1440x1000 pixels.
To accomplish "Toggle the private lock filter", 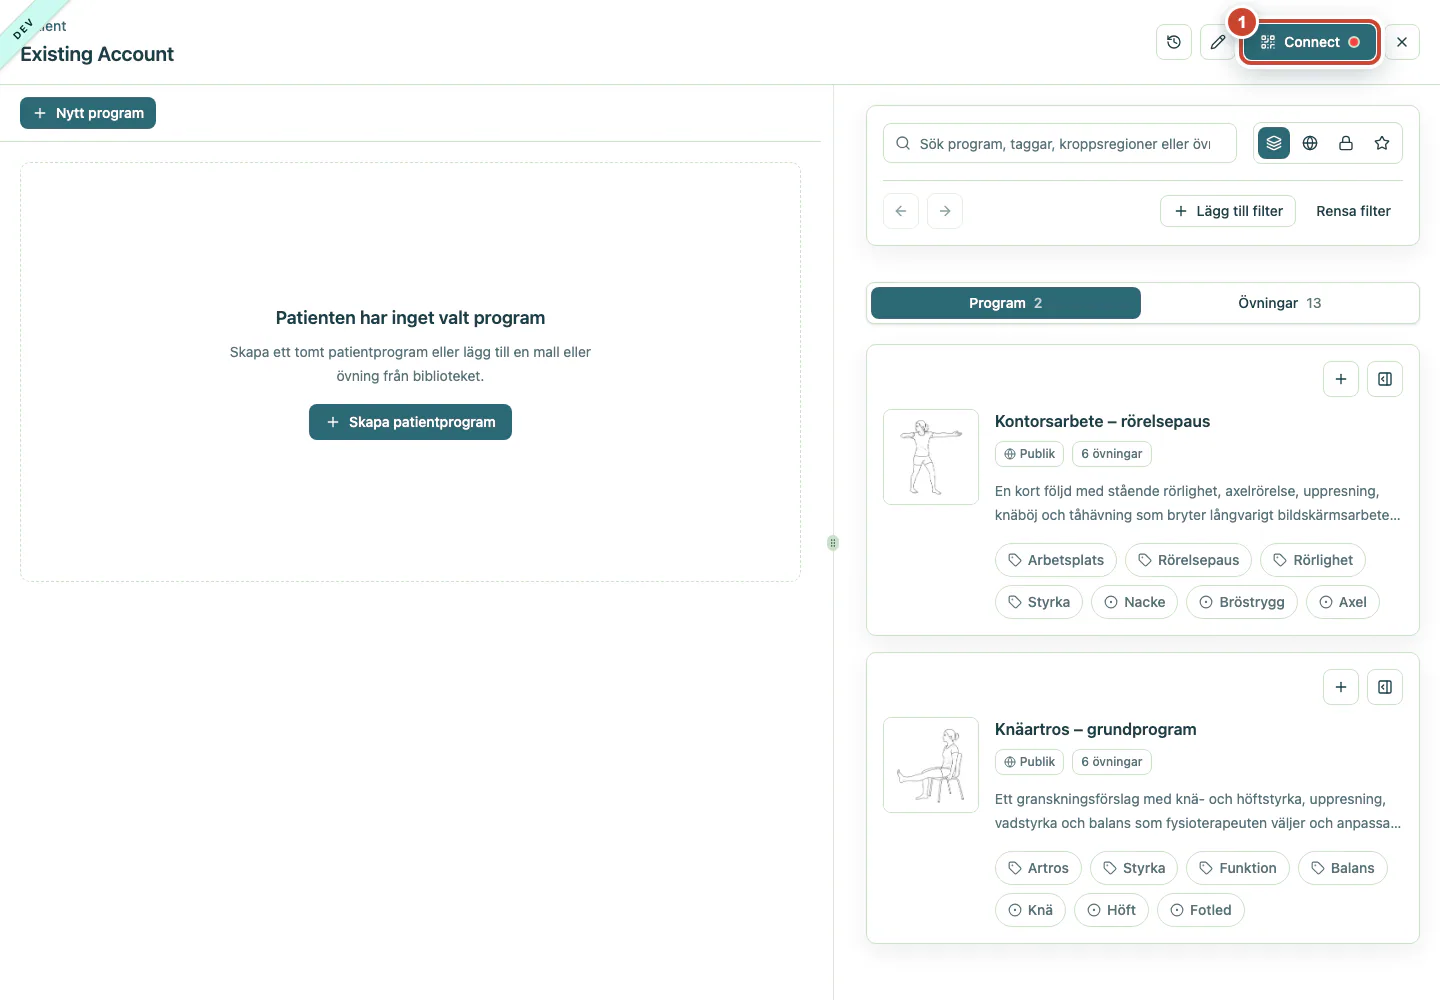I will 1346,143.
